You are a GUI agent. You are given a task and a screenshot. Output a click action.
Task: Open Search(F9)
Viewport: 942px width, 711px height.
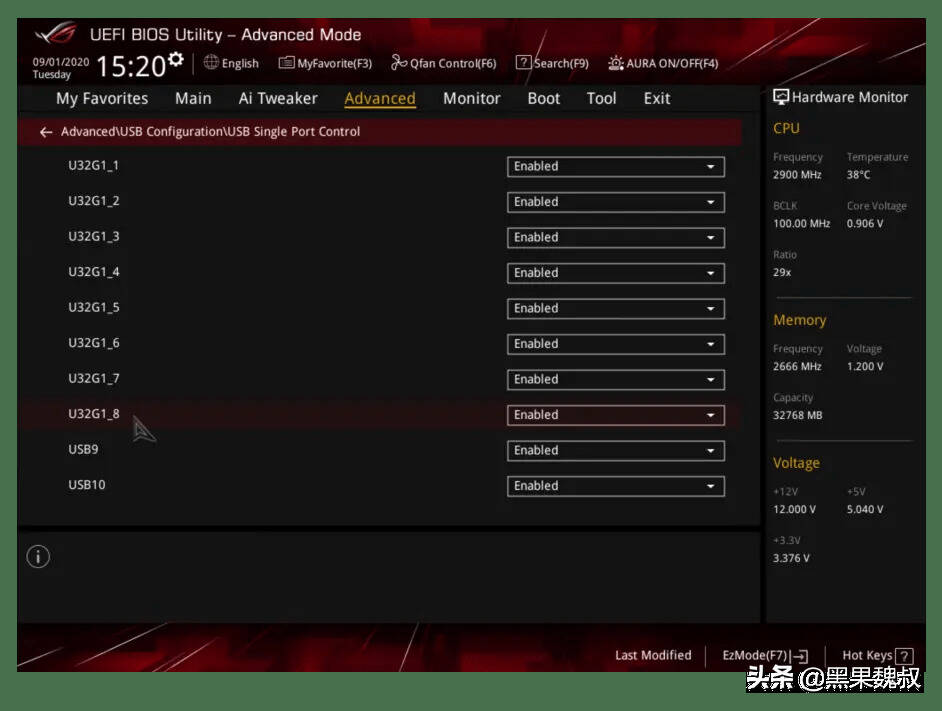(553, 63)
